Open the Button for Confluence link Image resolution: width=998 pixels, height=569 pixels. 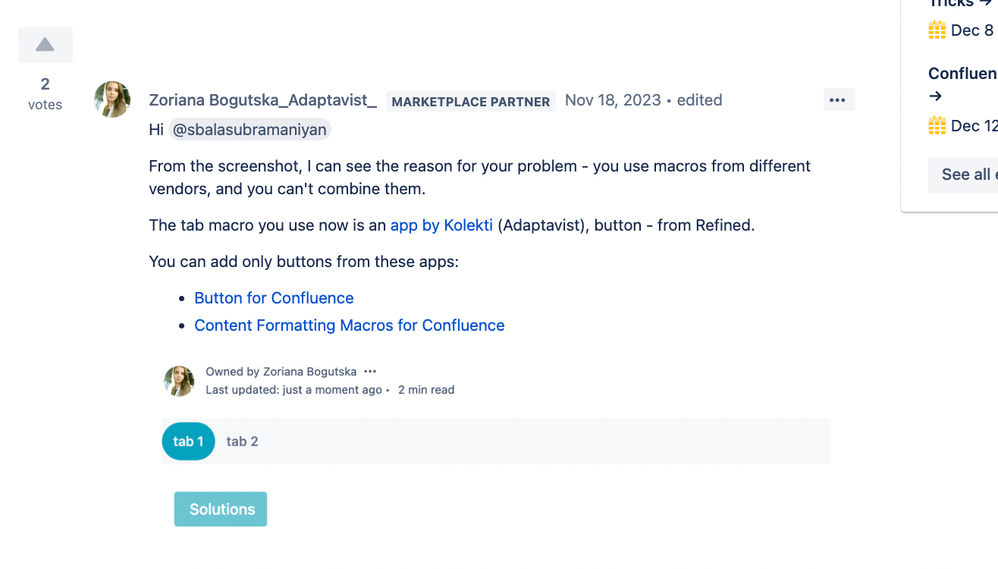[x=274, y=298]
